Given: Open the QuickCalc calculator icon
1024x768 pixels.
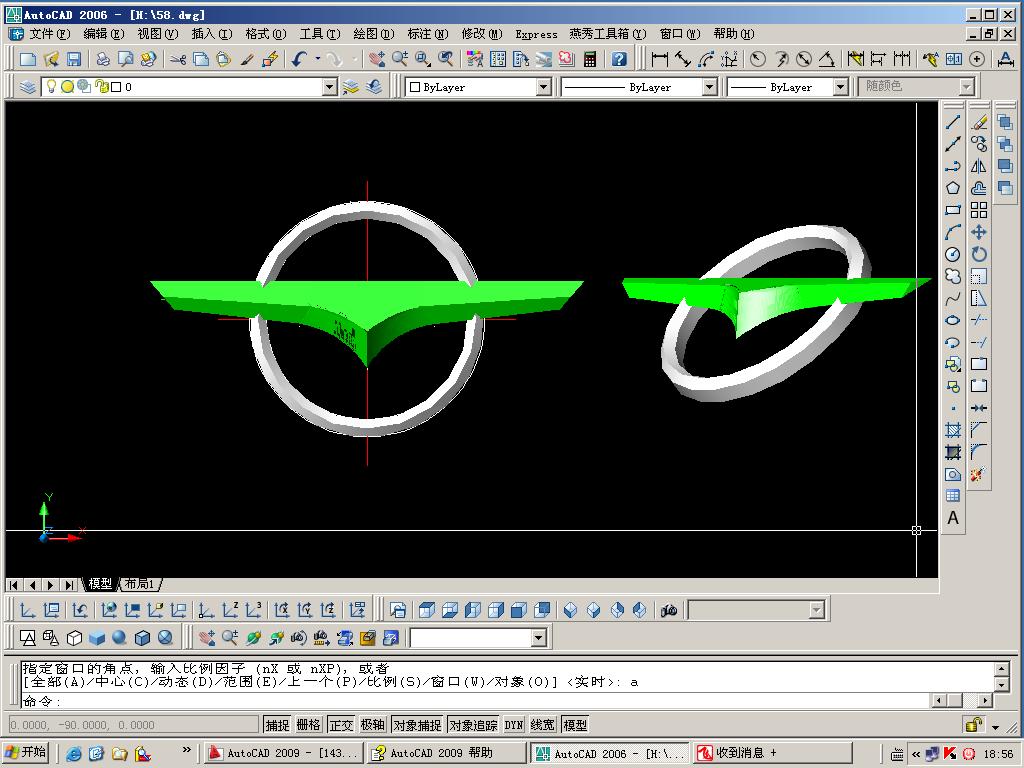Looking at the screenshot, I should (x=590, y=59).
